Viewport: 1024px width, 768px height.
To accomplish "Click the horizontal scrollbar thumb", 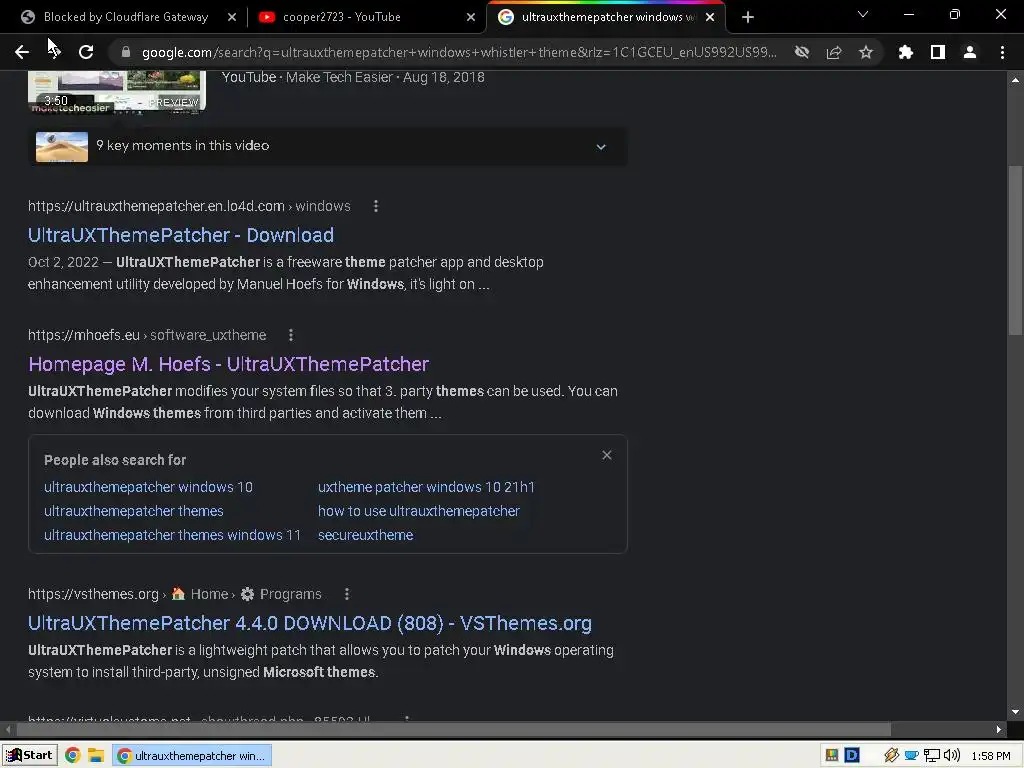I will coord(454,729).
